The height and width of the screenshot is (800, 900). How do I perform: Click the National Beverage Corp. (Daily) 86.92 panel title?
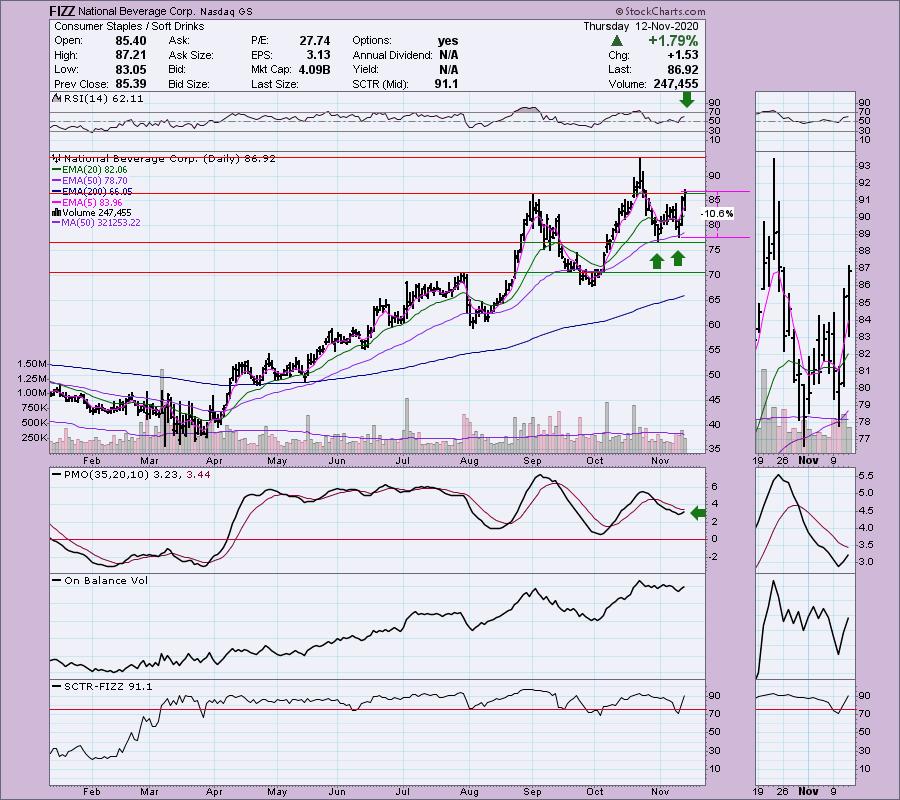point(170,158)
